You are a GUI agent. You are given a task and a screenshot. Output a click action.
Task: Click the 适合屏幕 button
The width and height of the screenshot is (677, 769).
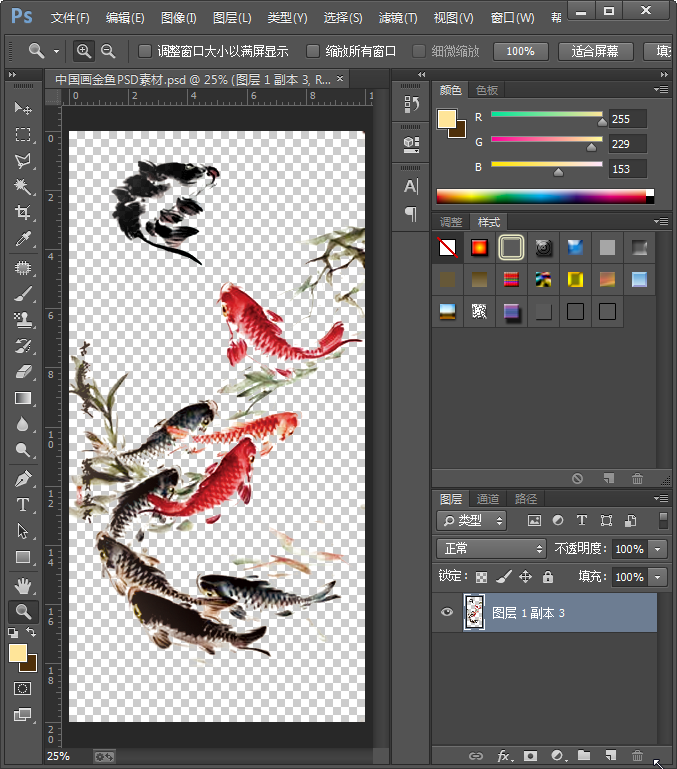tap(596, 51)
